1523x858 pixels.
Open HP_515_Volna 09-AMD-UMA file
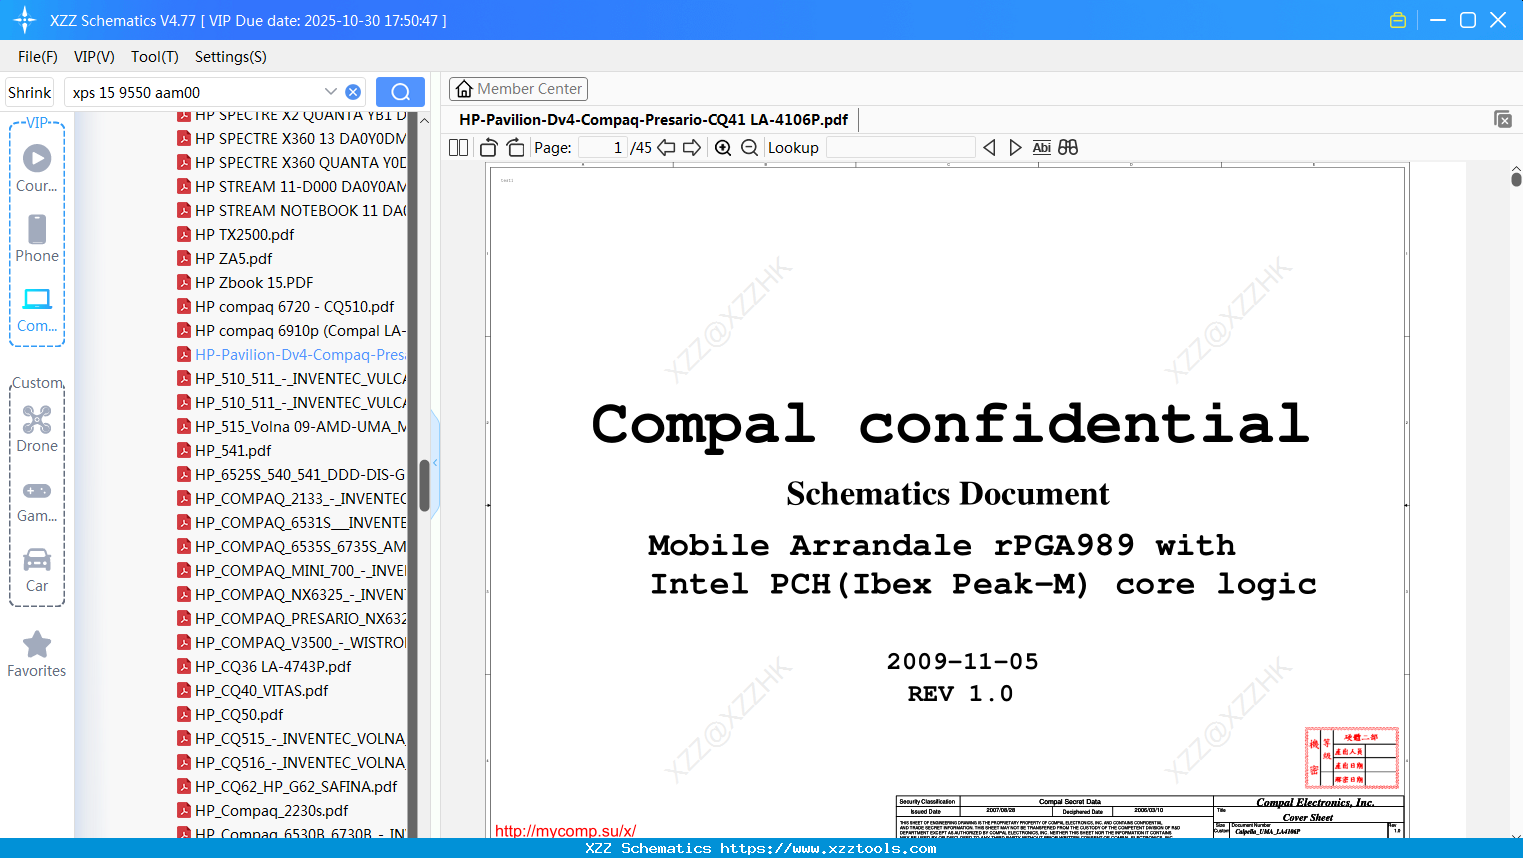pyautogui.click(x=291, y=426)
